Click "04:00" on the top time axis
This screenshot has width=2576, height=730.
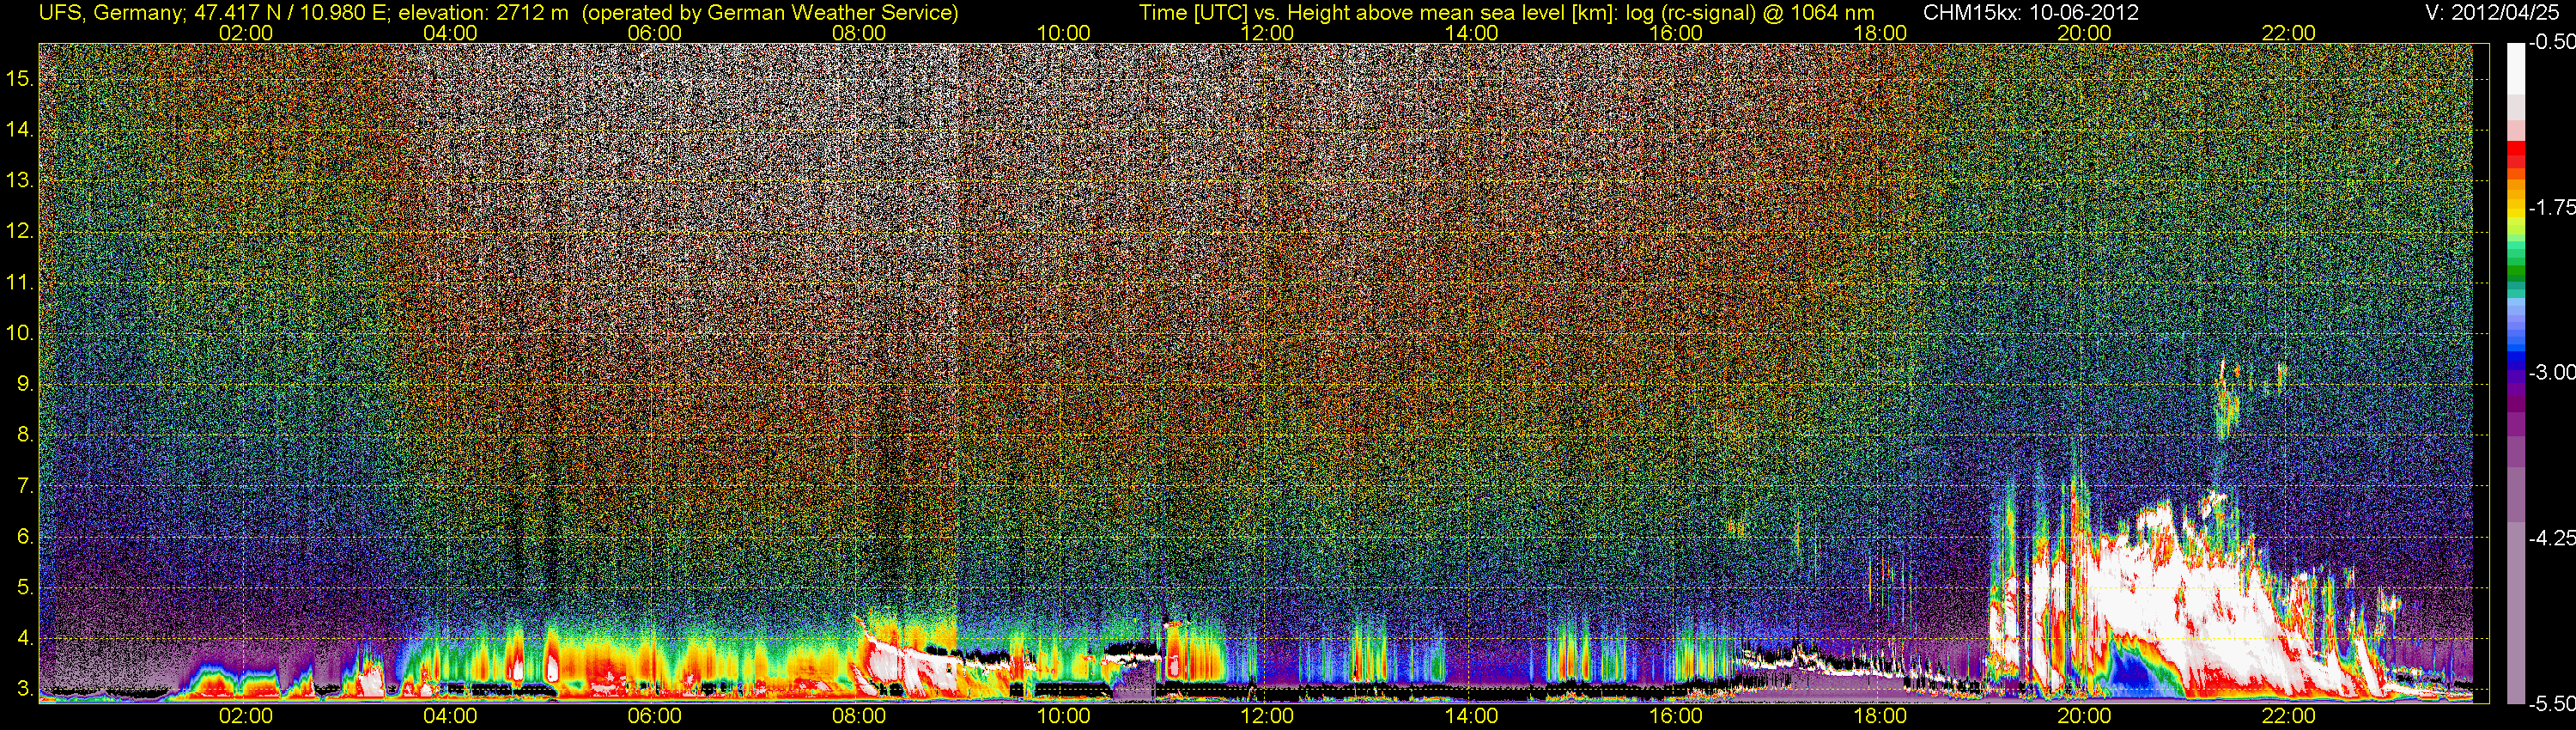point(450,33)
